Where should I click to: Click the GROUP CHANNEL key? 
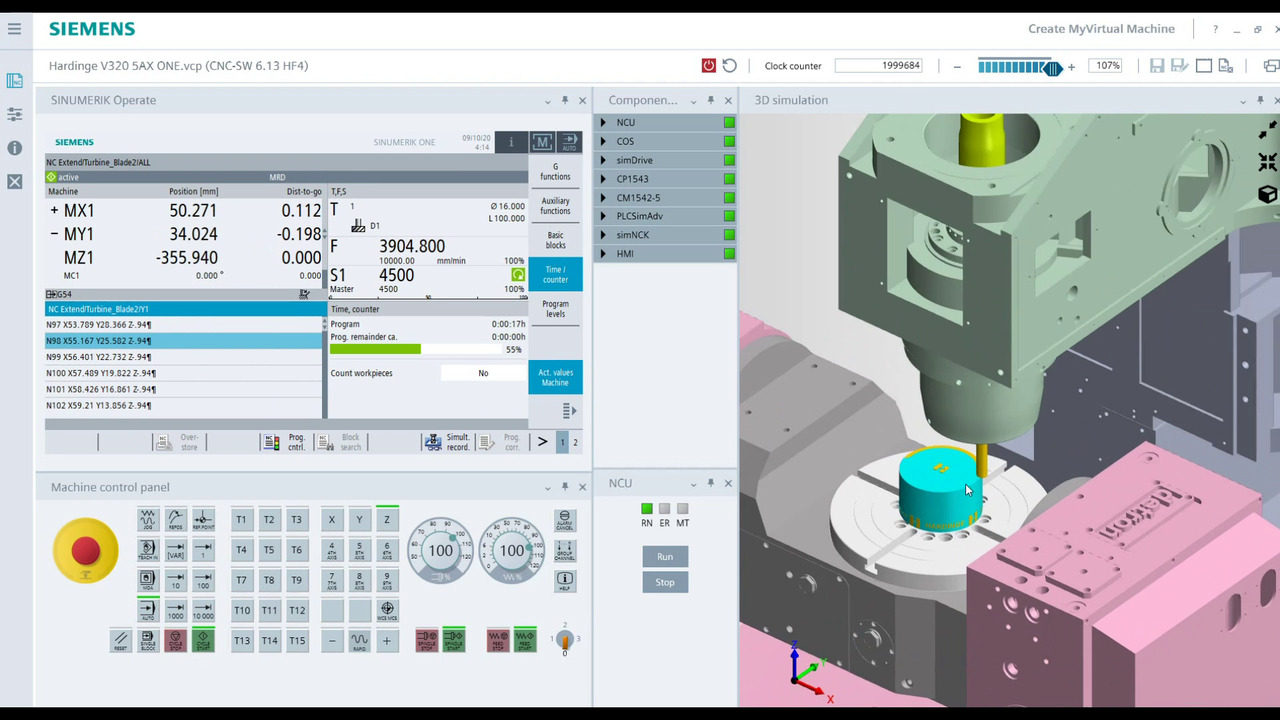pyautogui.click(x=565, y=549)
